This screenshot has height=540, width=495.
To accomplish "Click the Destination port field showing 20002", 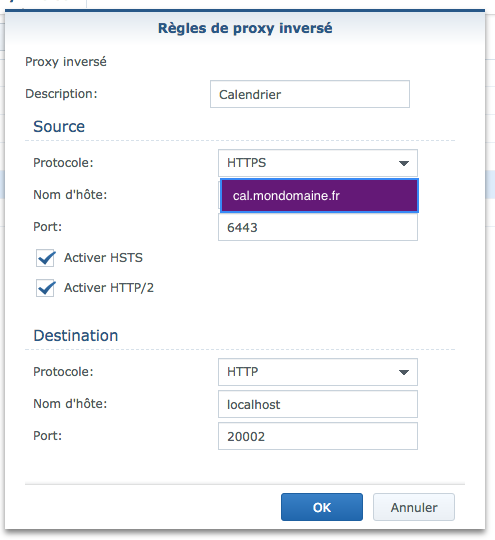I will point(318,436).
